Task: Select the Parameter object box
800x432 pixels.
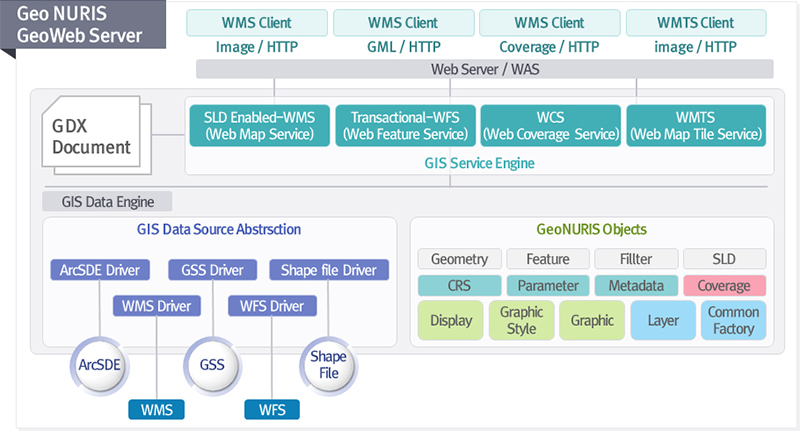Action: coord(548,286)
